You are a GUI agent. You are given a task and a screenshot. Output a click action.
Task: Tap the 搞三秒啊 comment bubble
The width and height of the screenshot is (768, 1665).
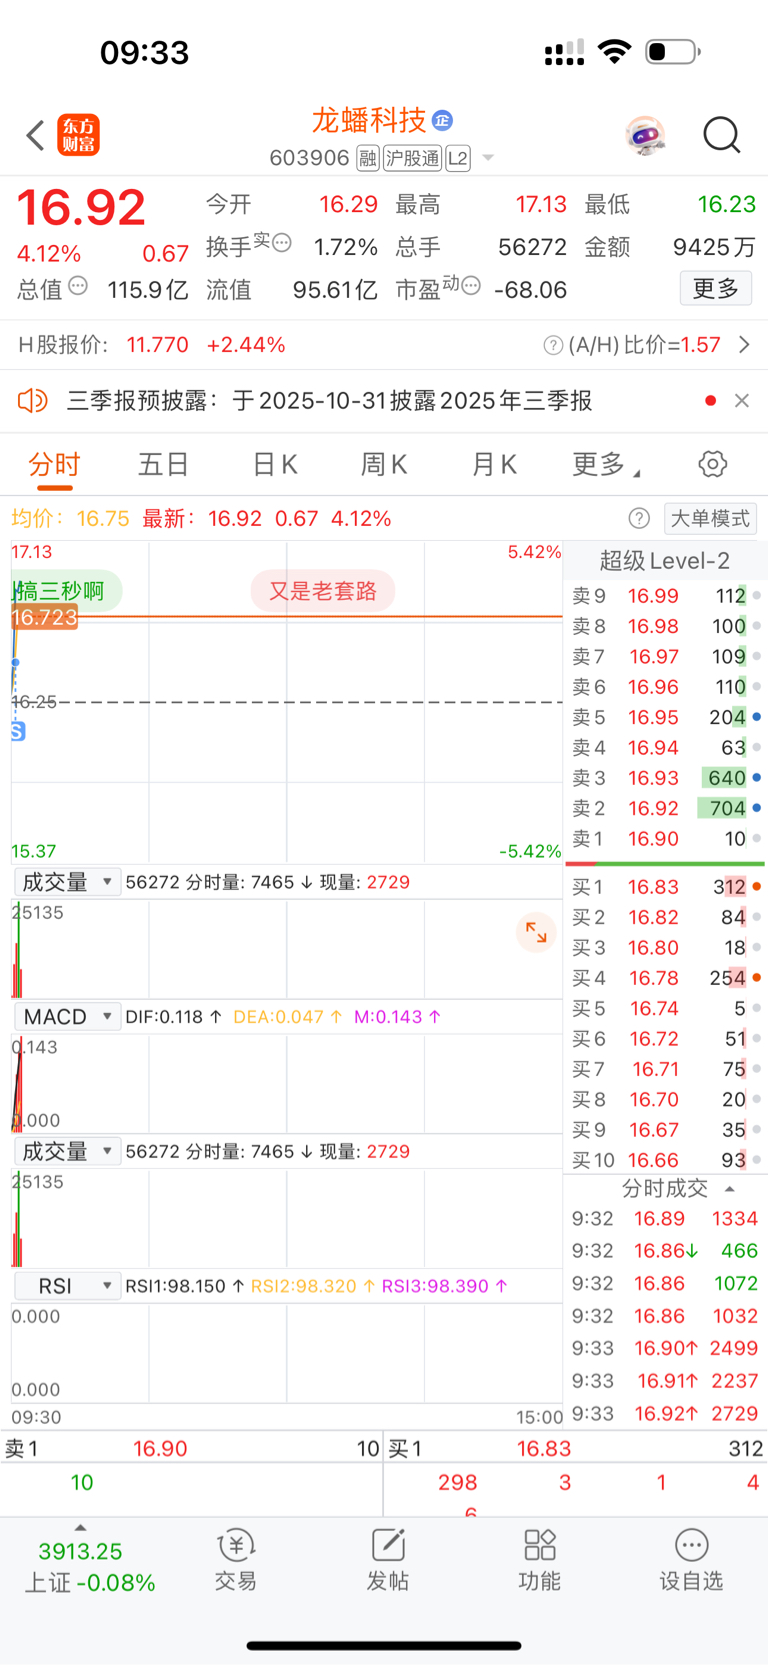coord(66,591)
